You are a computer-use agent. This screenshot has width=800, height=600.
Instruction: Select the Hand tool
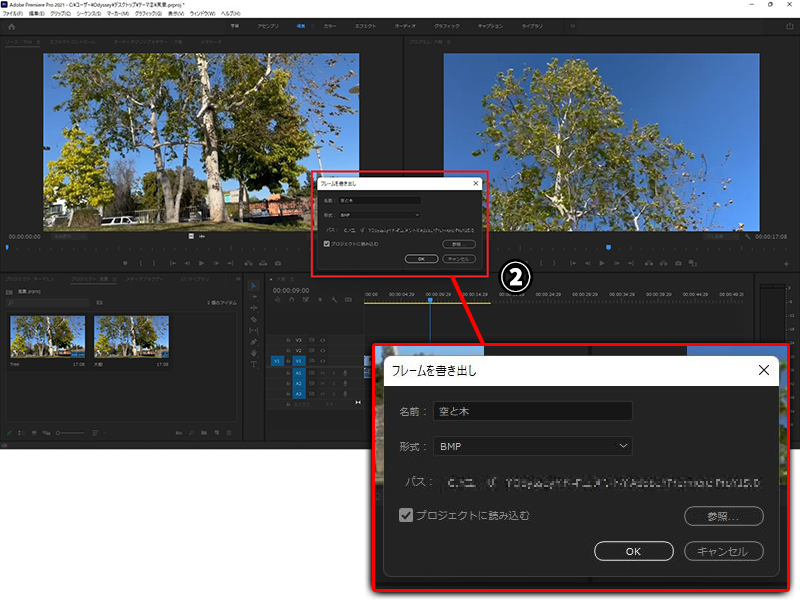tap(253, 353)
